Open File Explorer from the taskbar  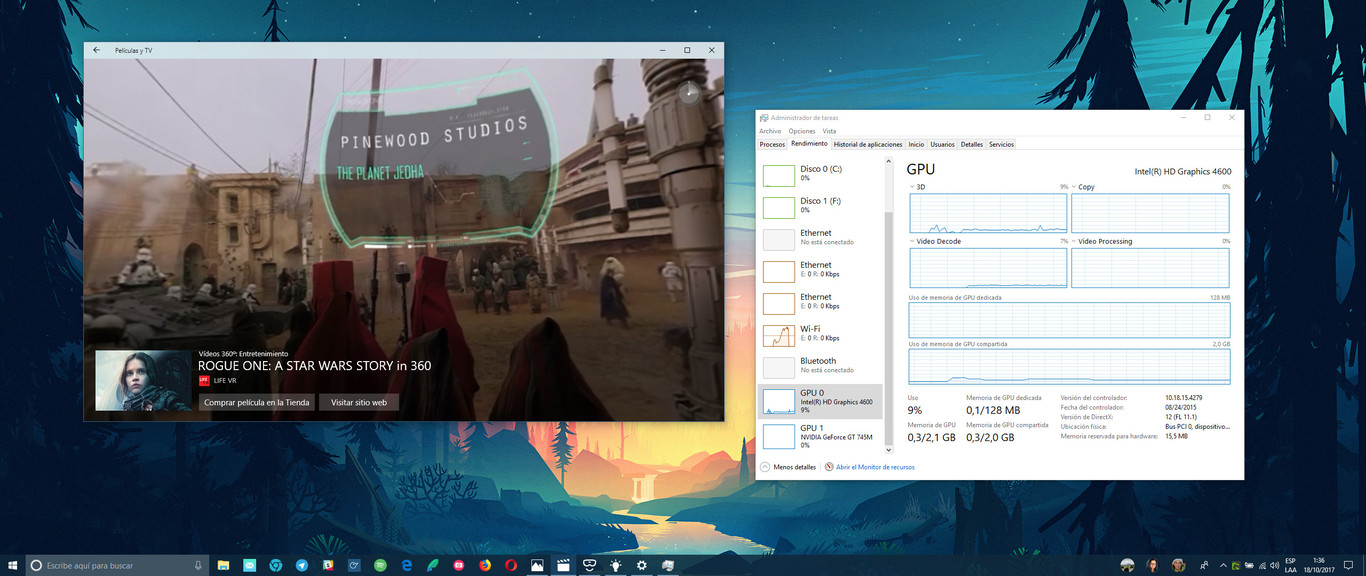(223, 565)
